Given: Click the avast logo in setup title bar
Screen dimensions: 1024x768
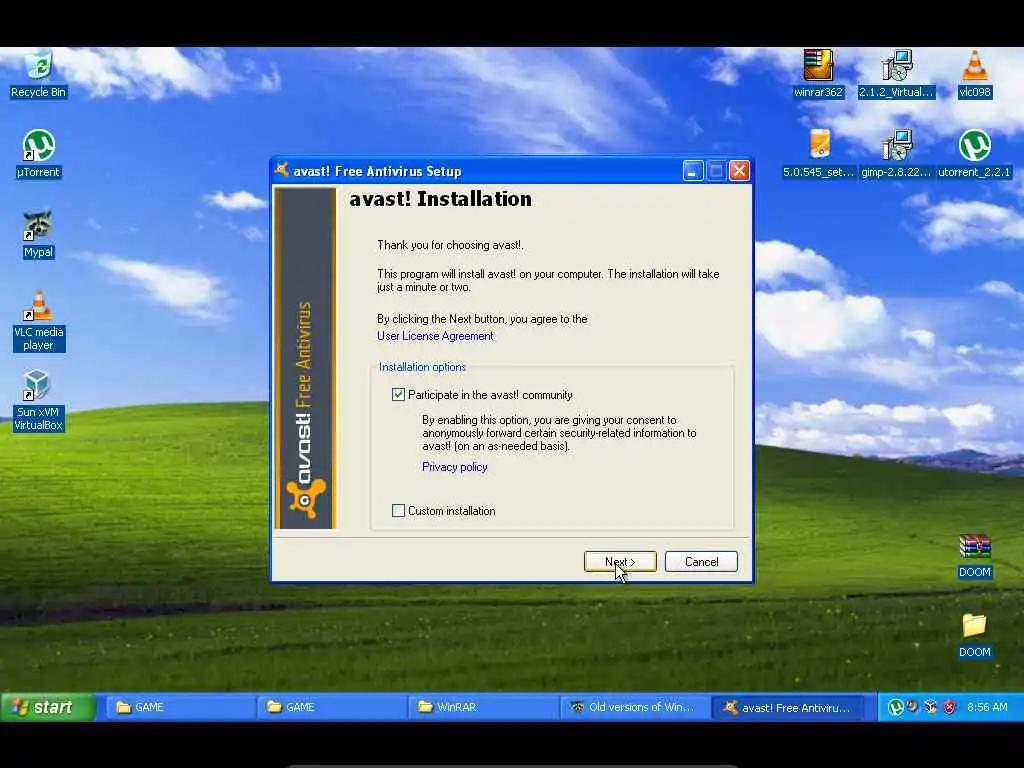Looking at the screenshot, I should click(x=281, y=170).
